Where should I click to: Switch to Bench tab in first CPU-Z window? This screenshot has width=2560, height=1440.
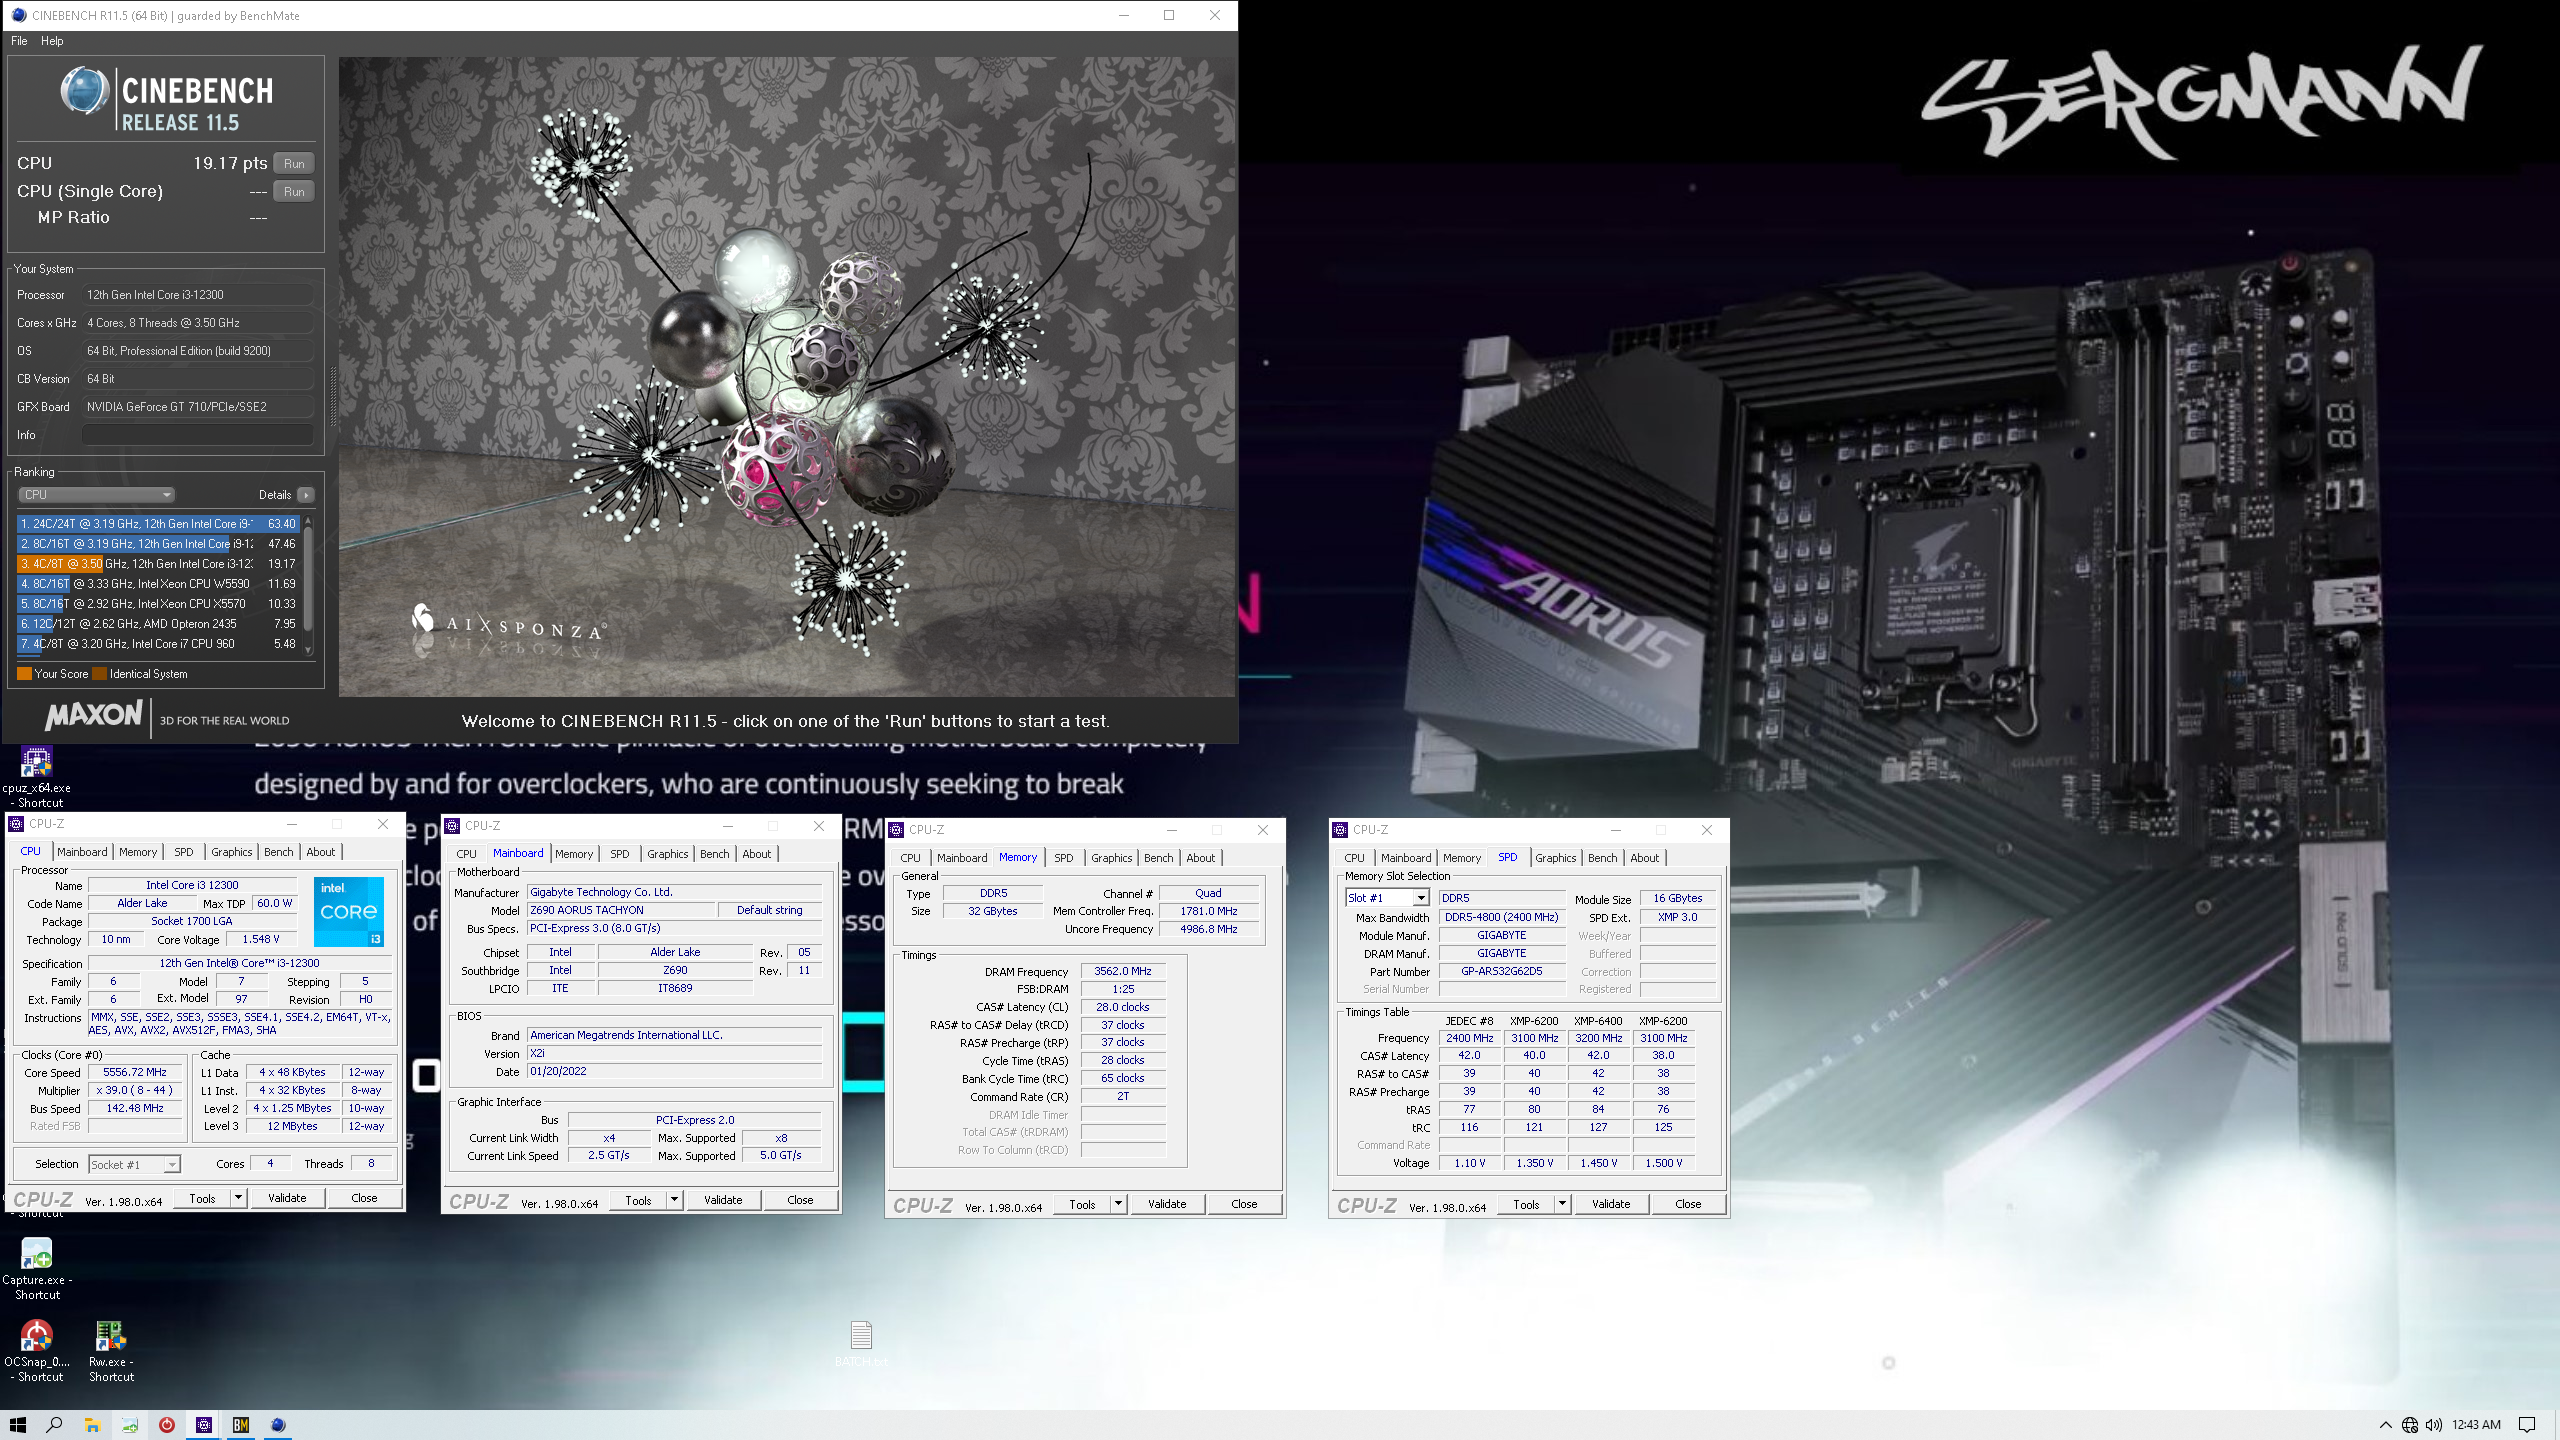(279, 852)
